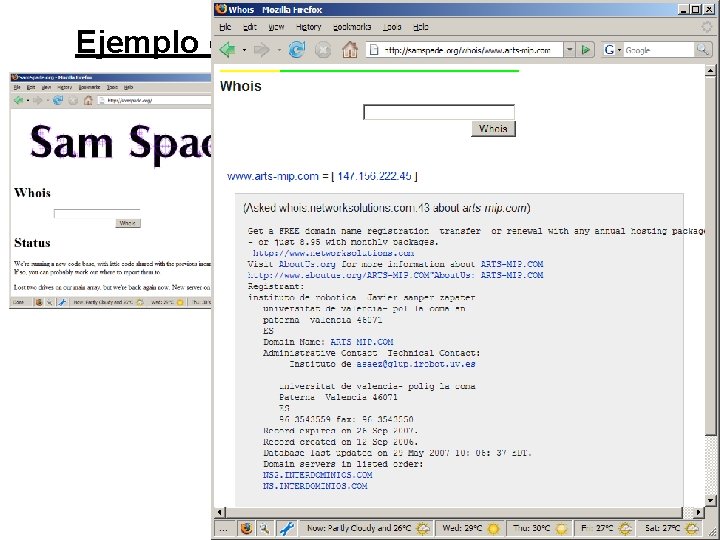Click the activity throbber icon in menu bar

[707, 27]
